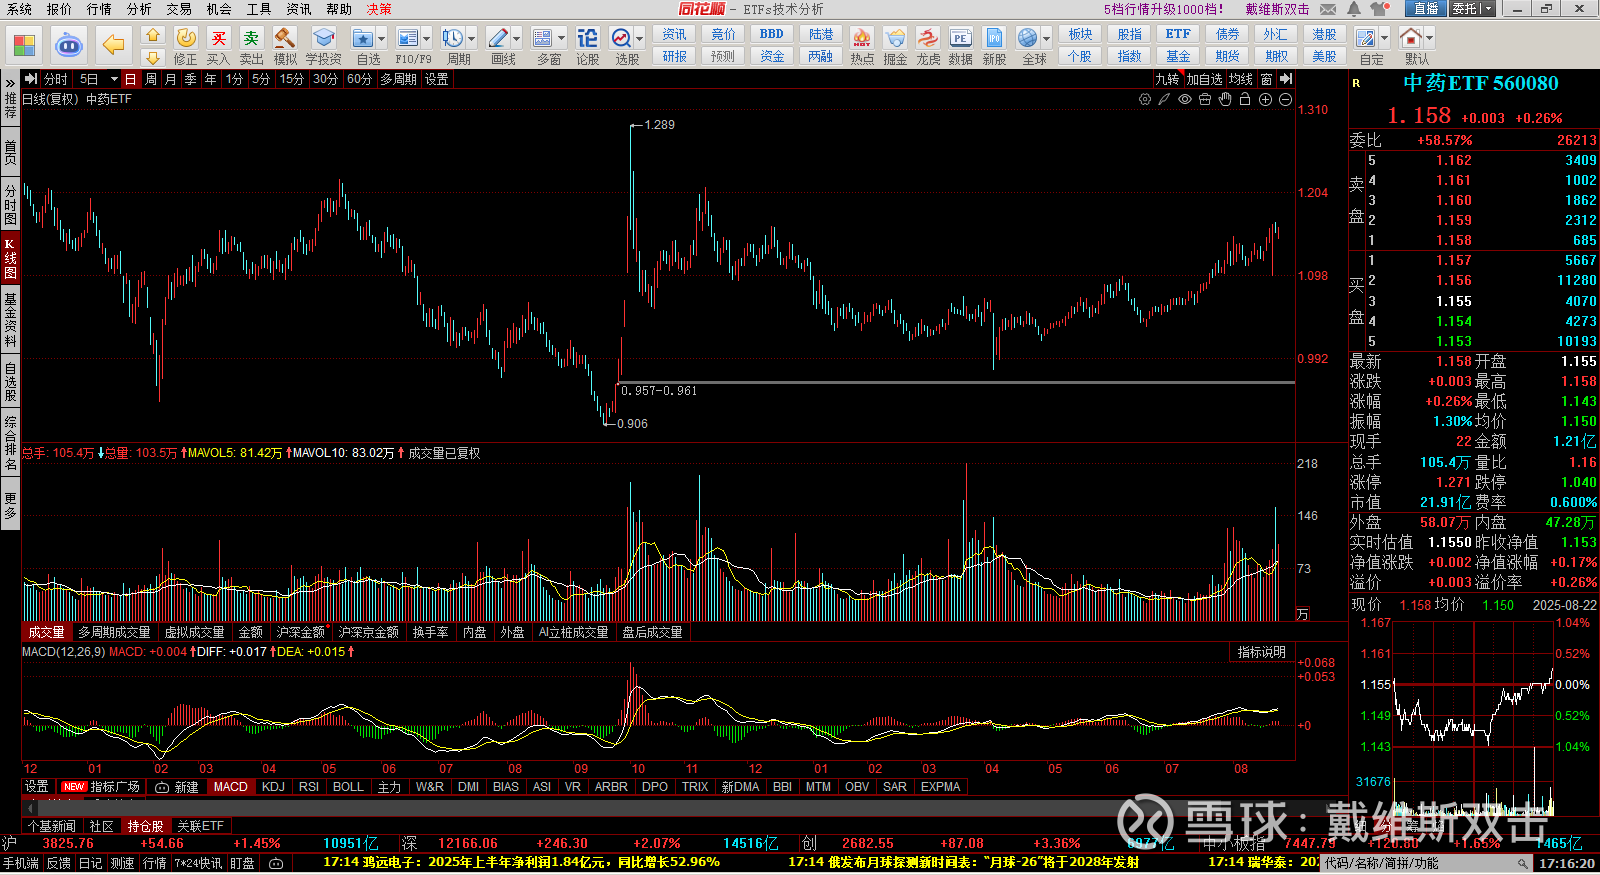Switch to KDJ indicator tab
1600x875 pixels.
(x=273, y=787)
